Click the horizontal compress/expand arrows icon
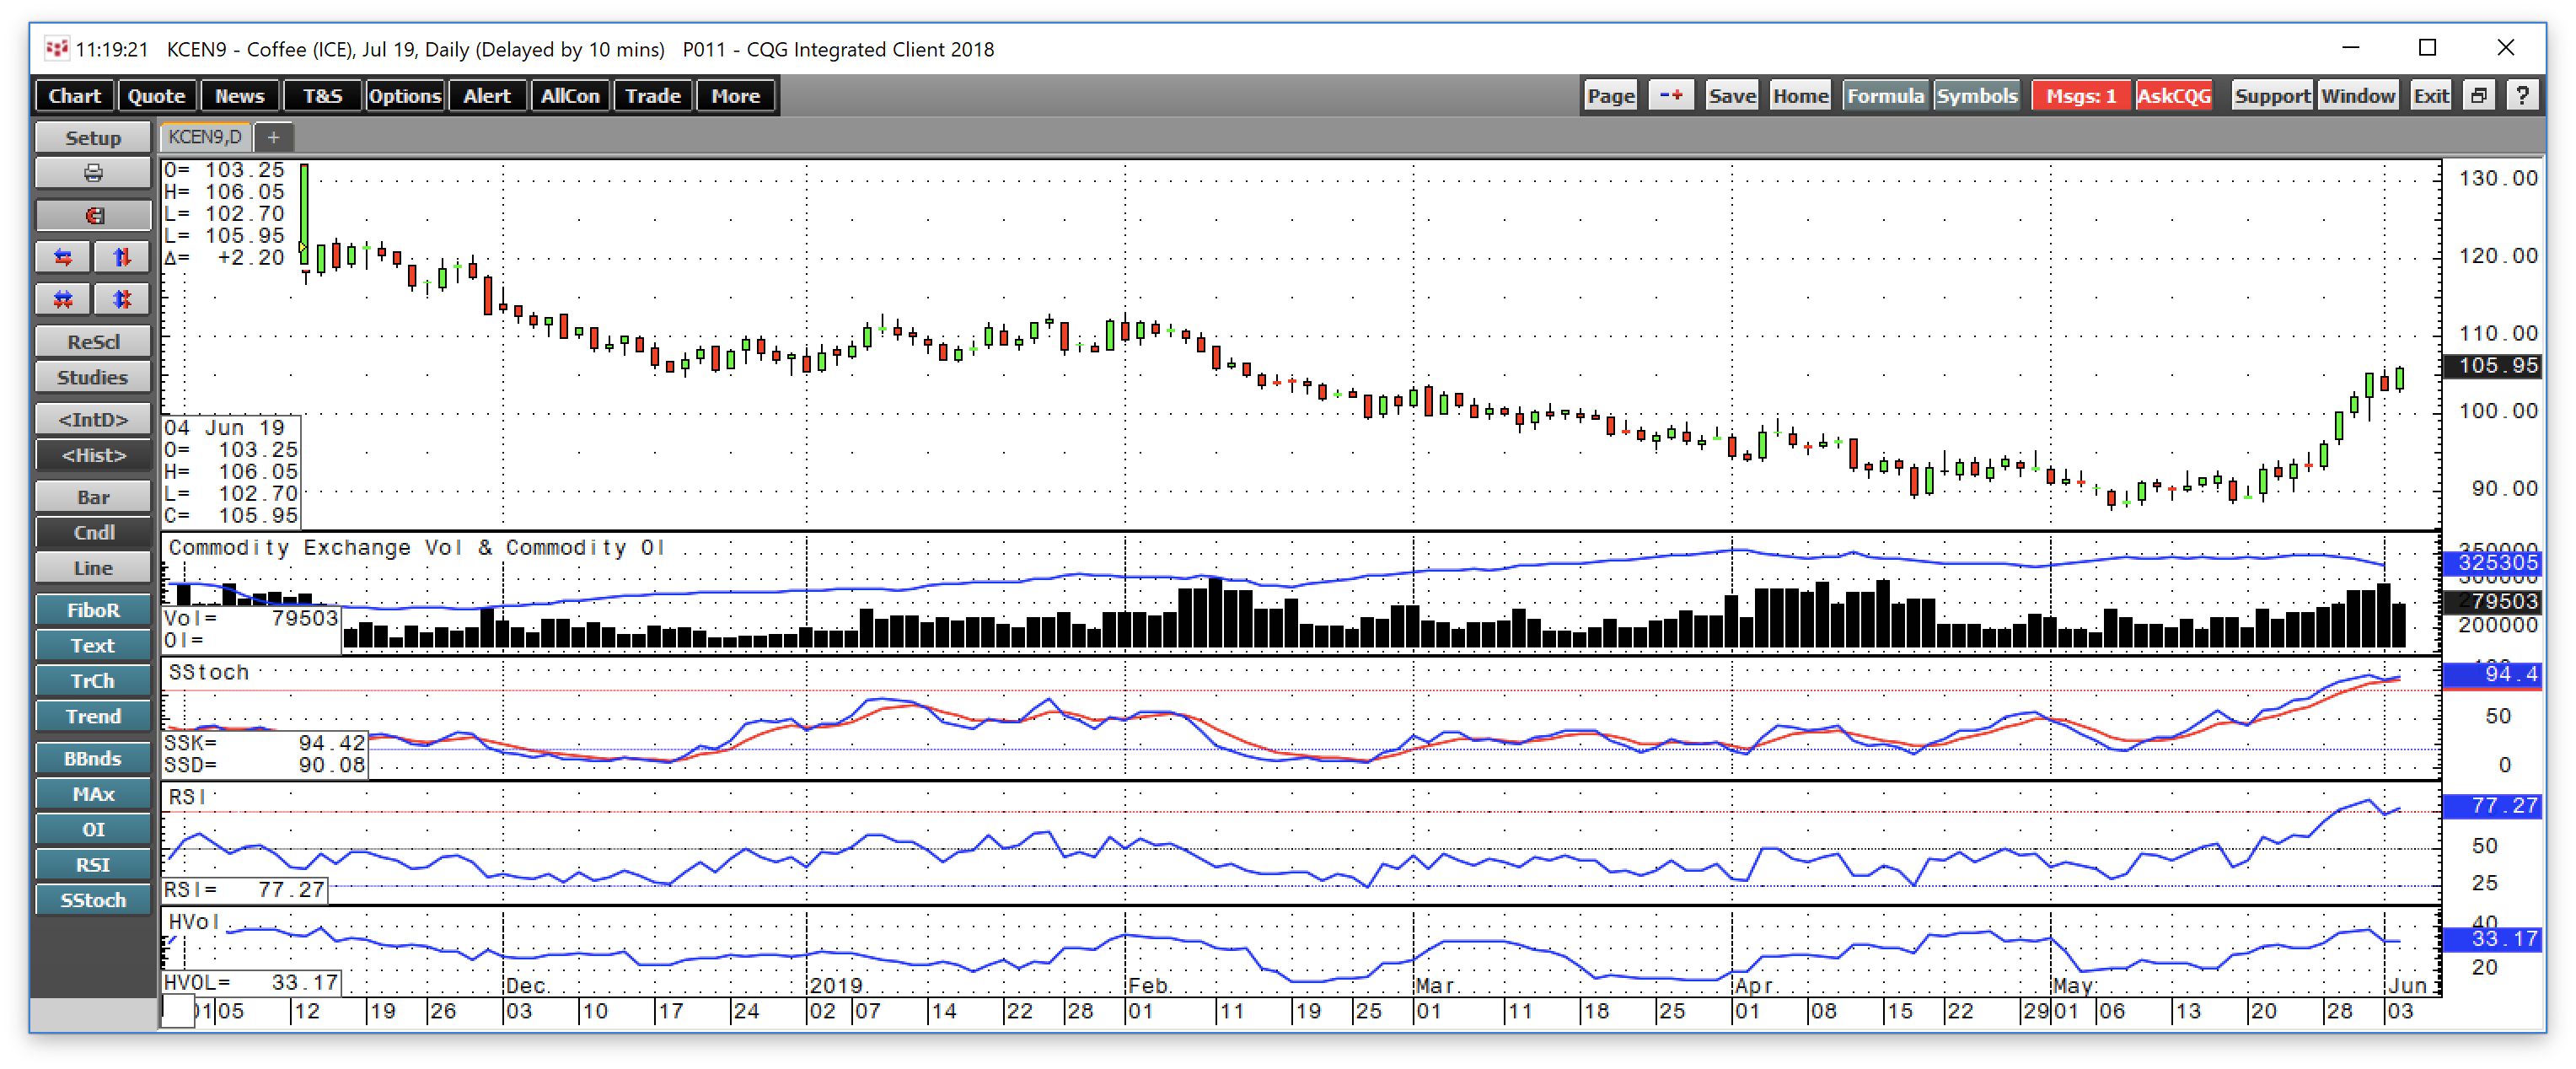 pos(63,299)
